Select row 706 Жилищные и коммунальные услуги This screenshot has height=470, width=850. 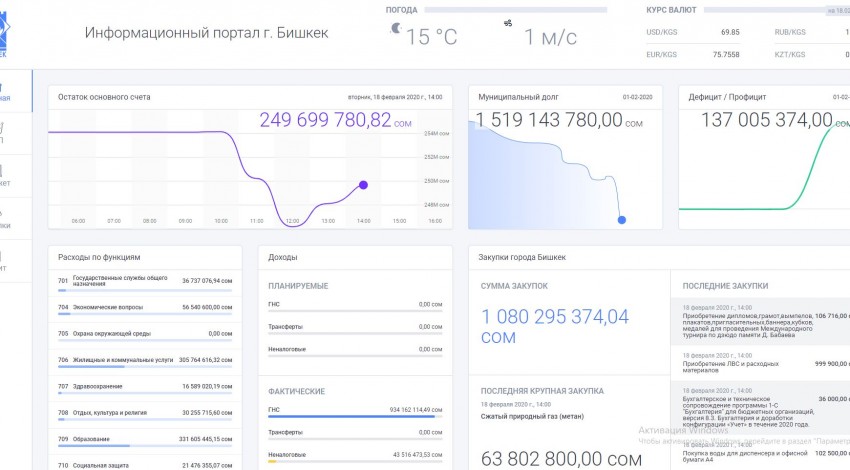tap(144, 360)
